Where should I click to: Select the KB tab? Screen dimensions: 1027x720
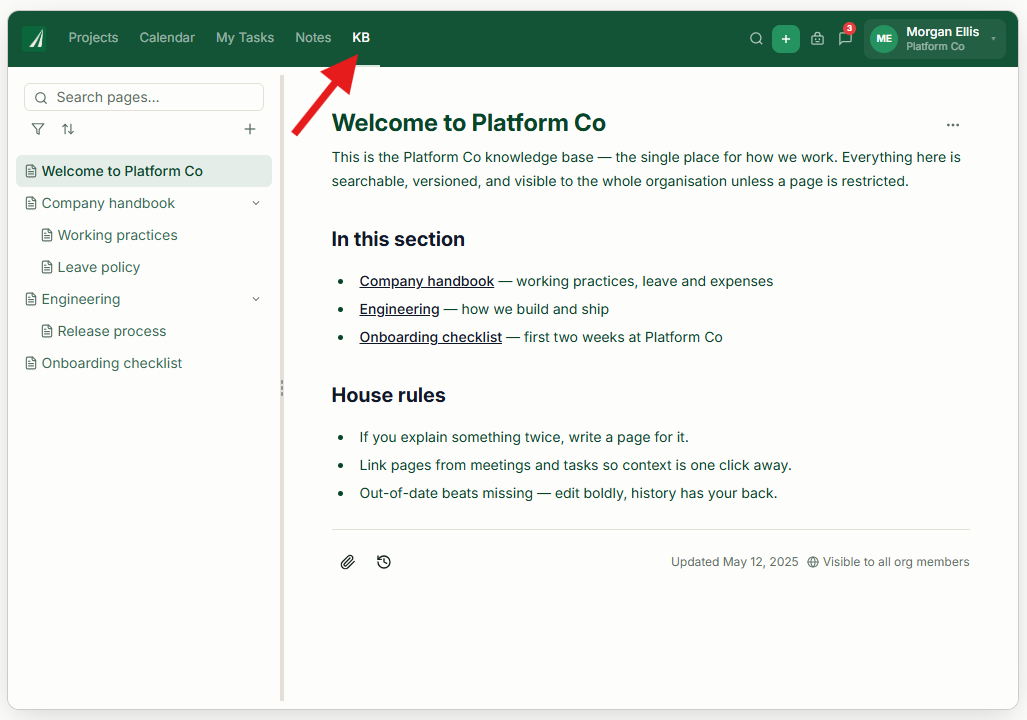pyautogui.click(x=361, y=37)
